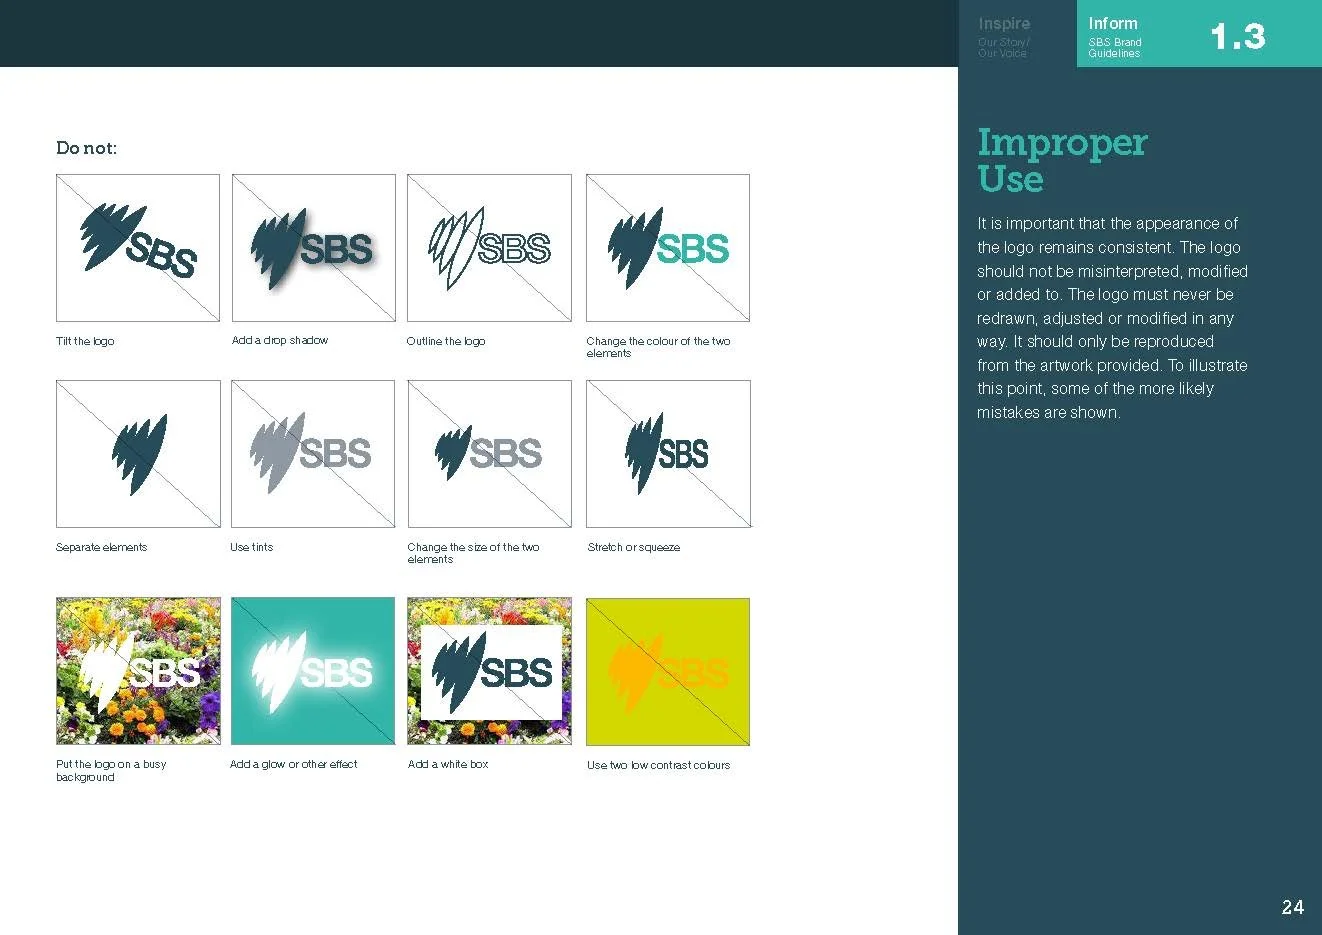This screenshot has width=1322, height=935.
Task: Click the teal-coloured SBS text logo example
Action: coord(668,248)
